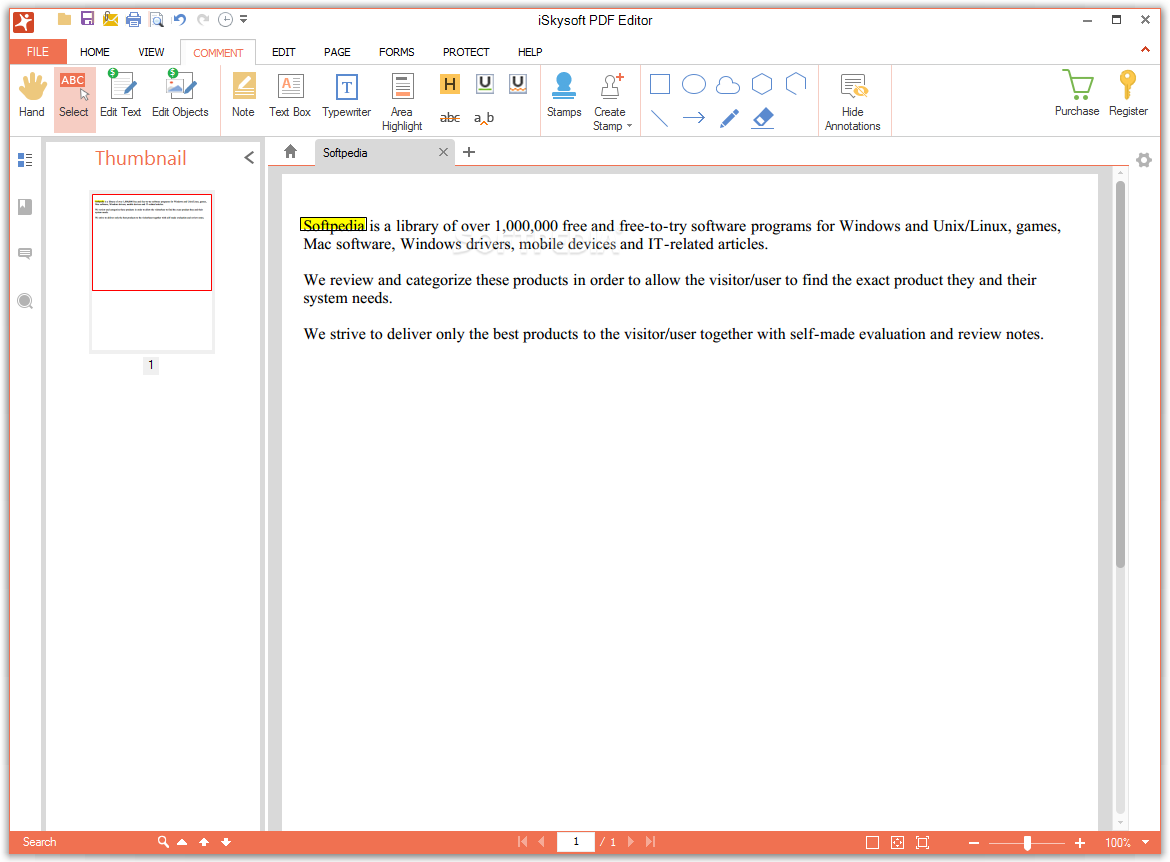
Task: Save the document via toolbar icon
Action: [87, 19]
